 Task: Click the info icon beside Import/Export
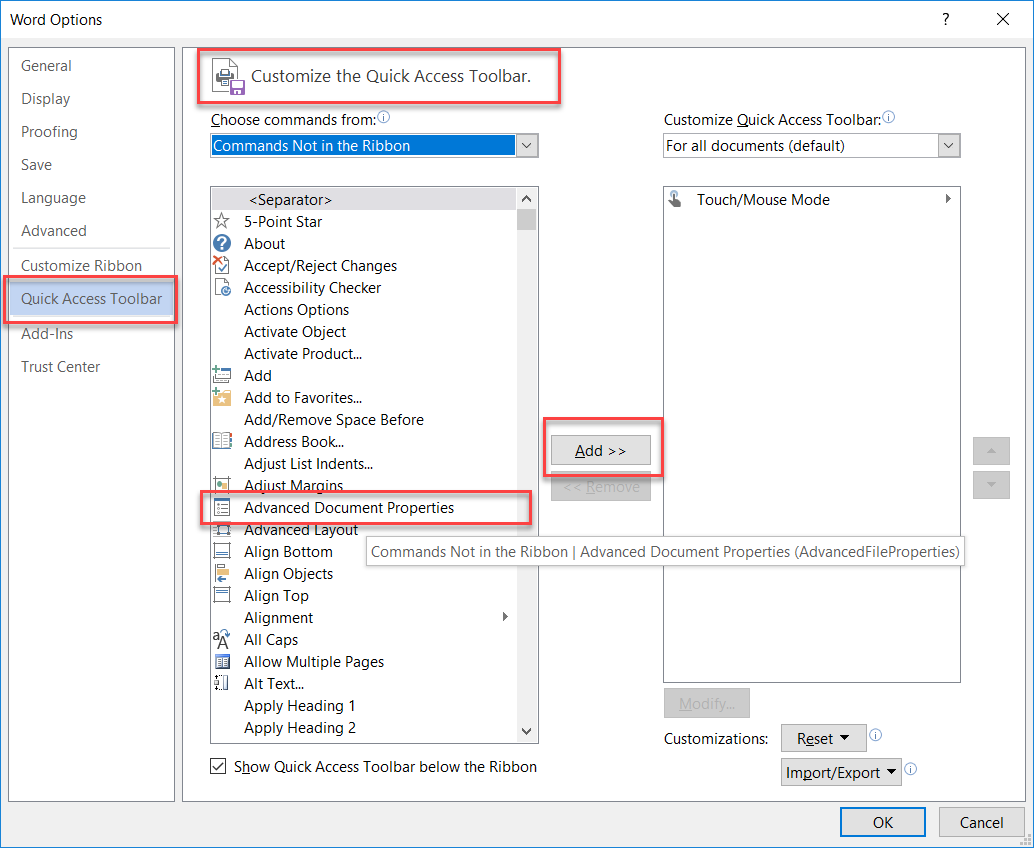911,769
